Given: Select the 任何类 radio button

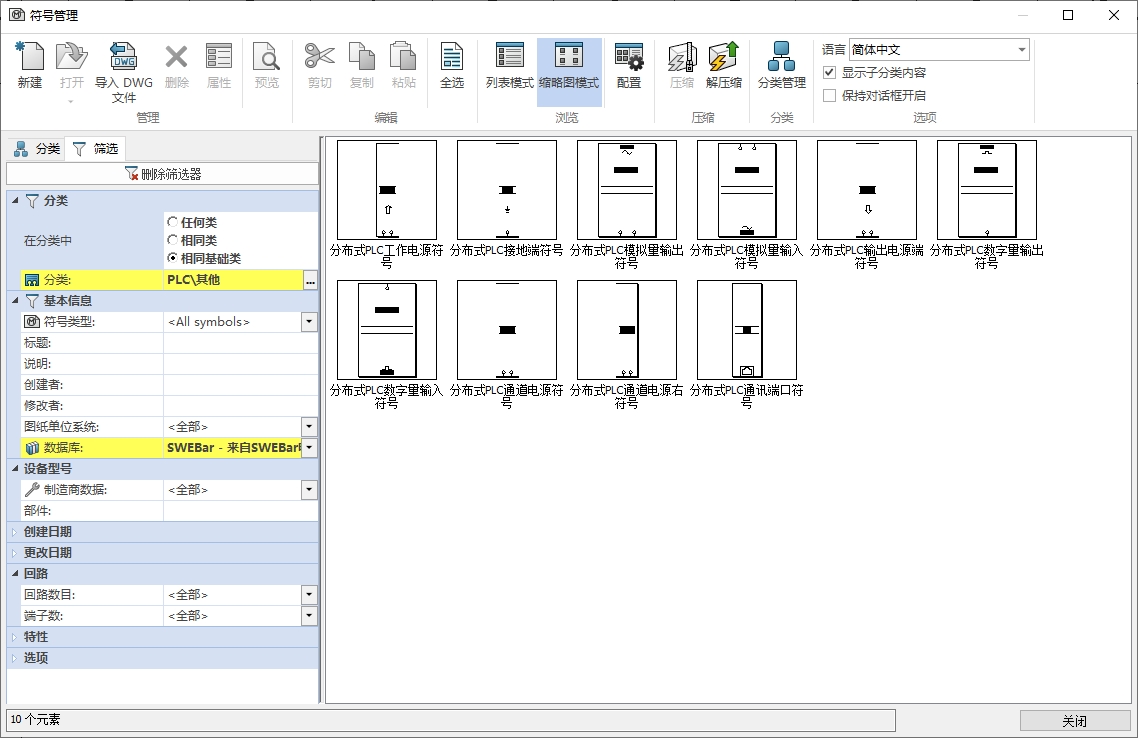Looking at the screenshot, I should coord(173,222).
